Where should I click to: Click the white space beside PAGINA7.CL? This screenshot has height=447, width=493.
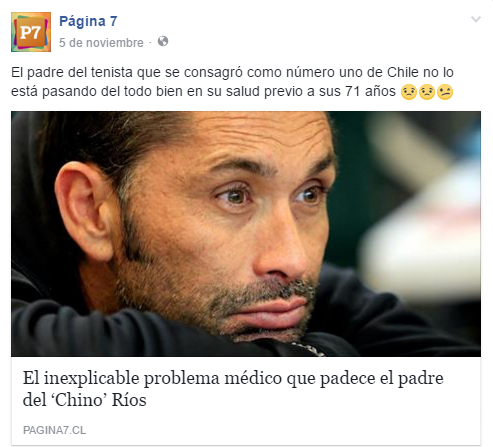[x=283, y=430]
